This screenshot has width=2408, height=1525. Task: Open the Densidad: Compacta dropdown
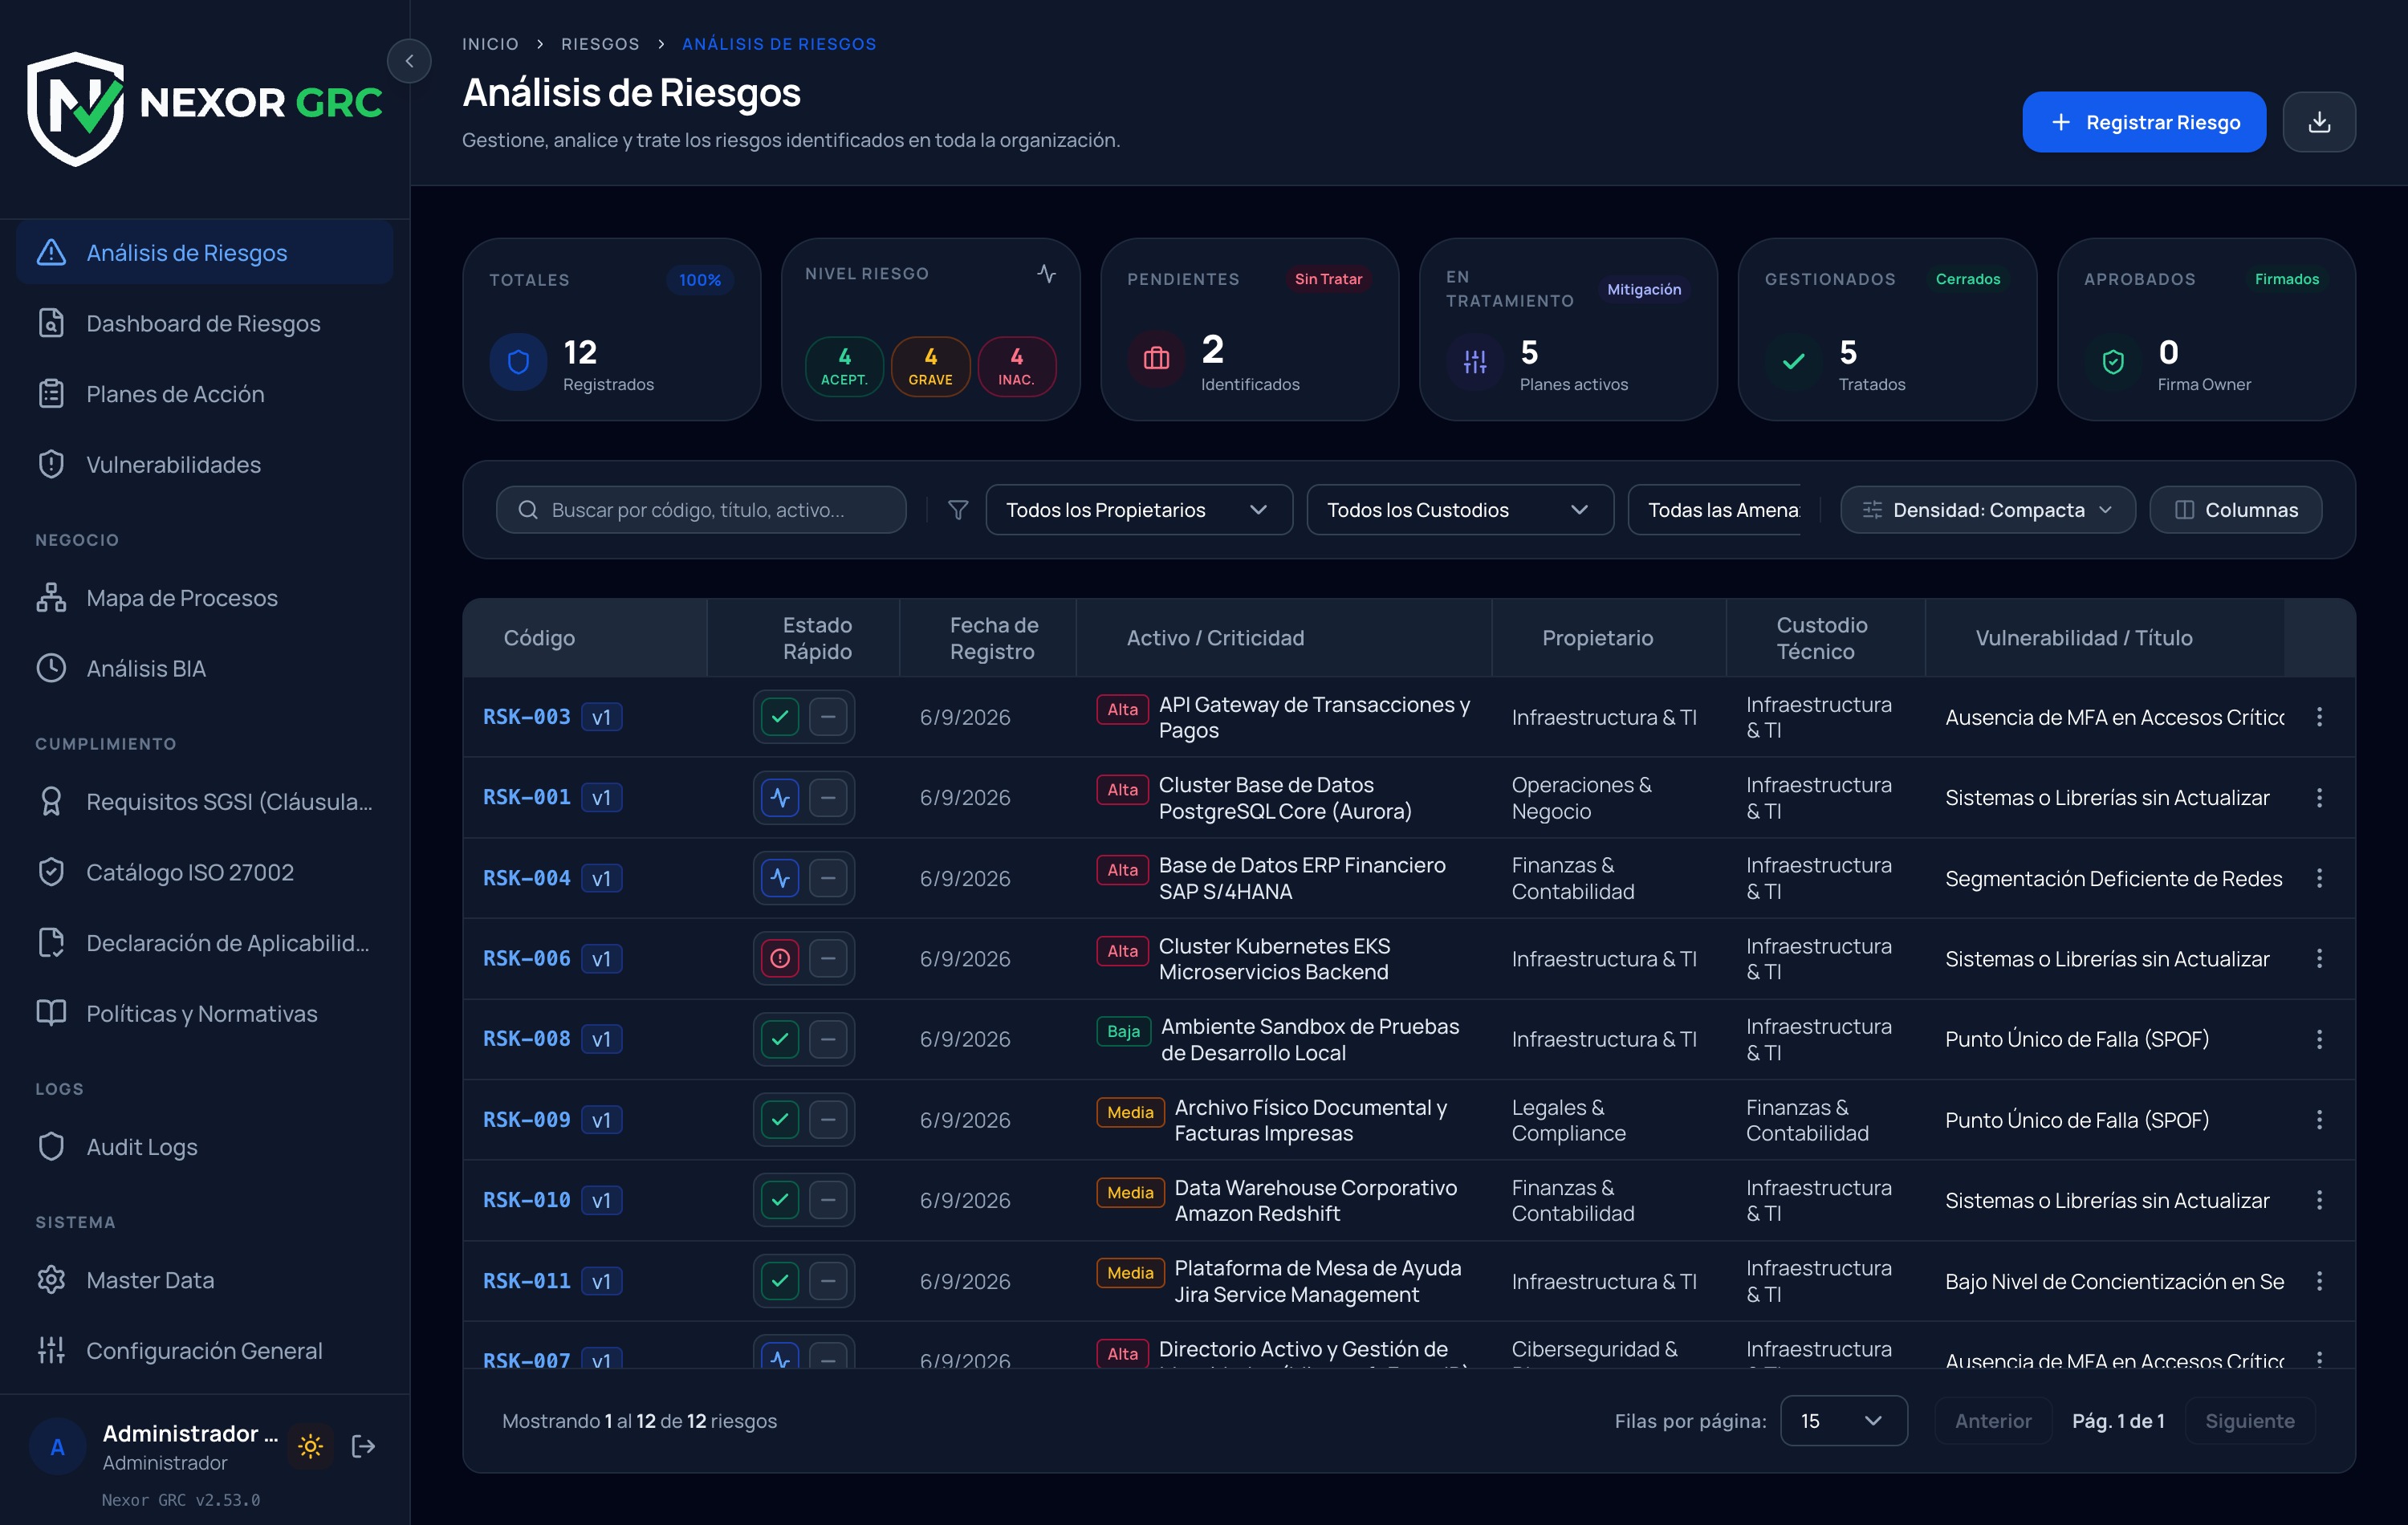coord(1988,510)
